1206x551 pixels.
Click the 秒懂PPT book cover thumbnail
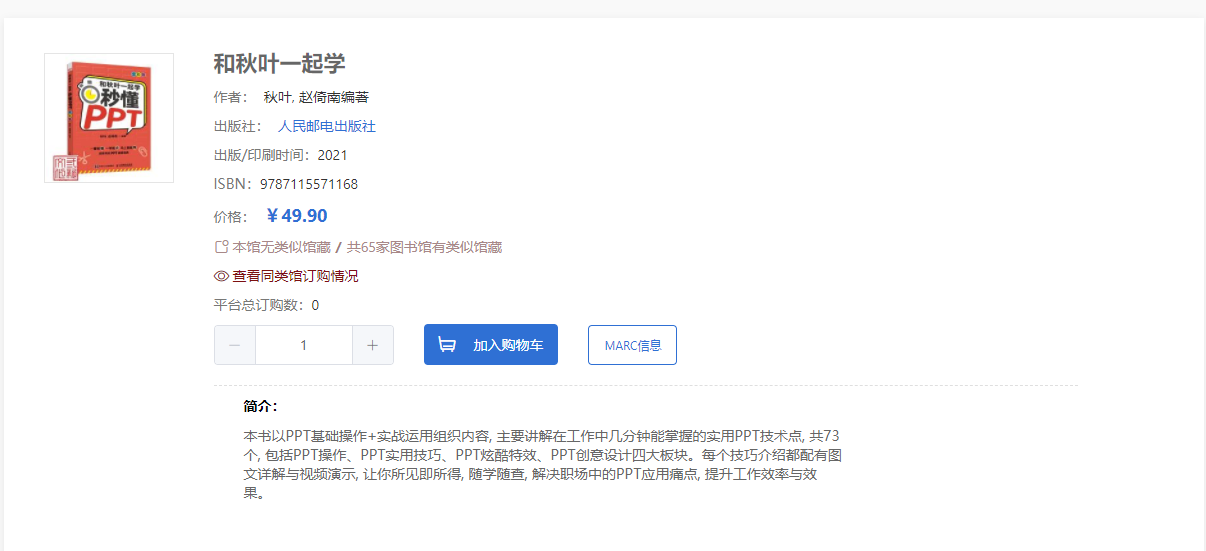[x=109, y=118]
